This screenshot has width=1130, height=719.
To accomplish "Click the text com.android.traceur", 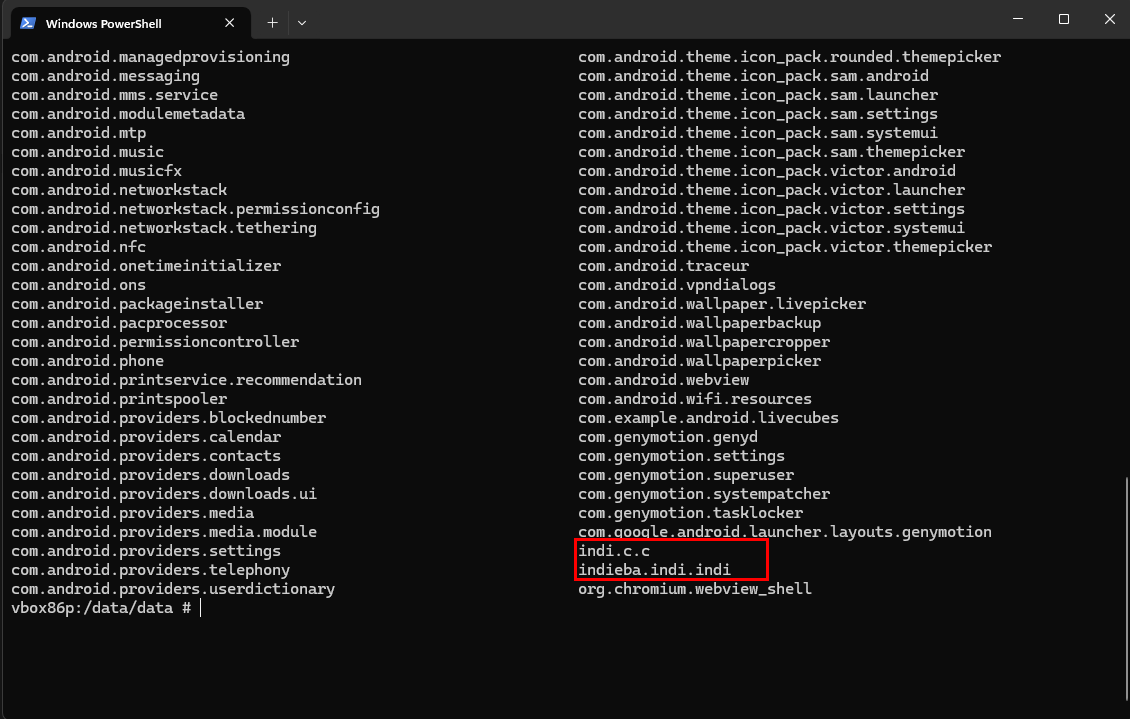I will click(664, 266).
